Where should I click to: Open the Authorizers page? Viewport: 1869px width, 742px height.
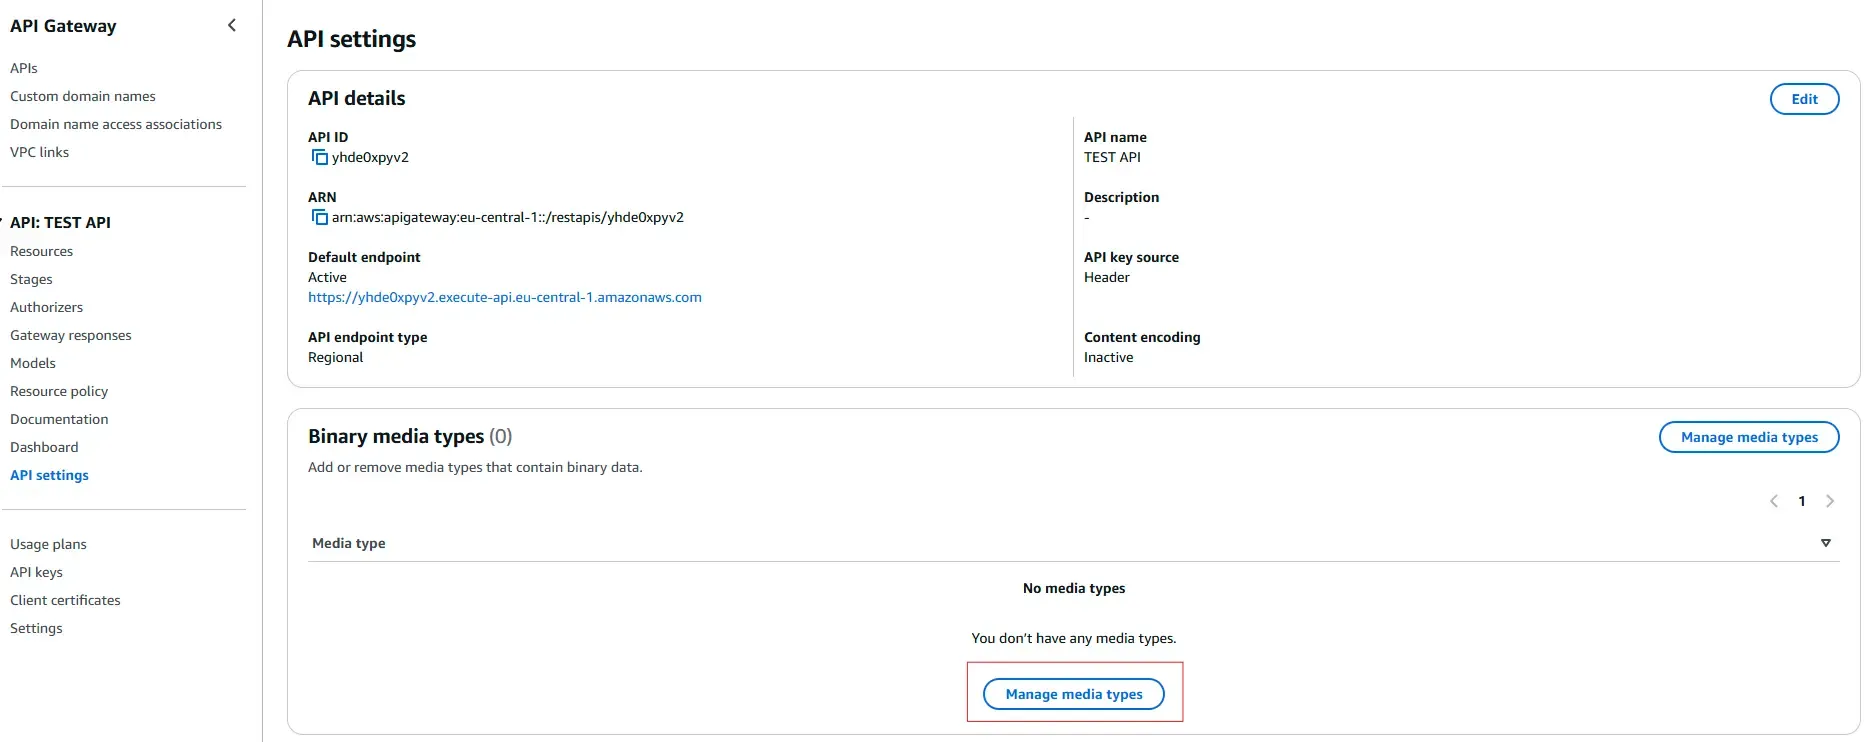(x=46, y=307)
